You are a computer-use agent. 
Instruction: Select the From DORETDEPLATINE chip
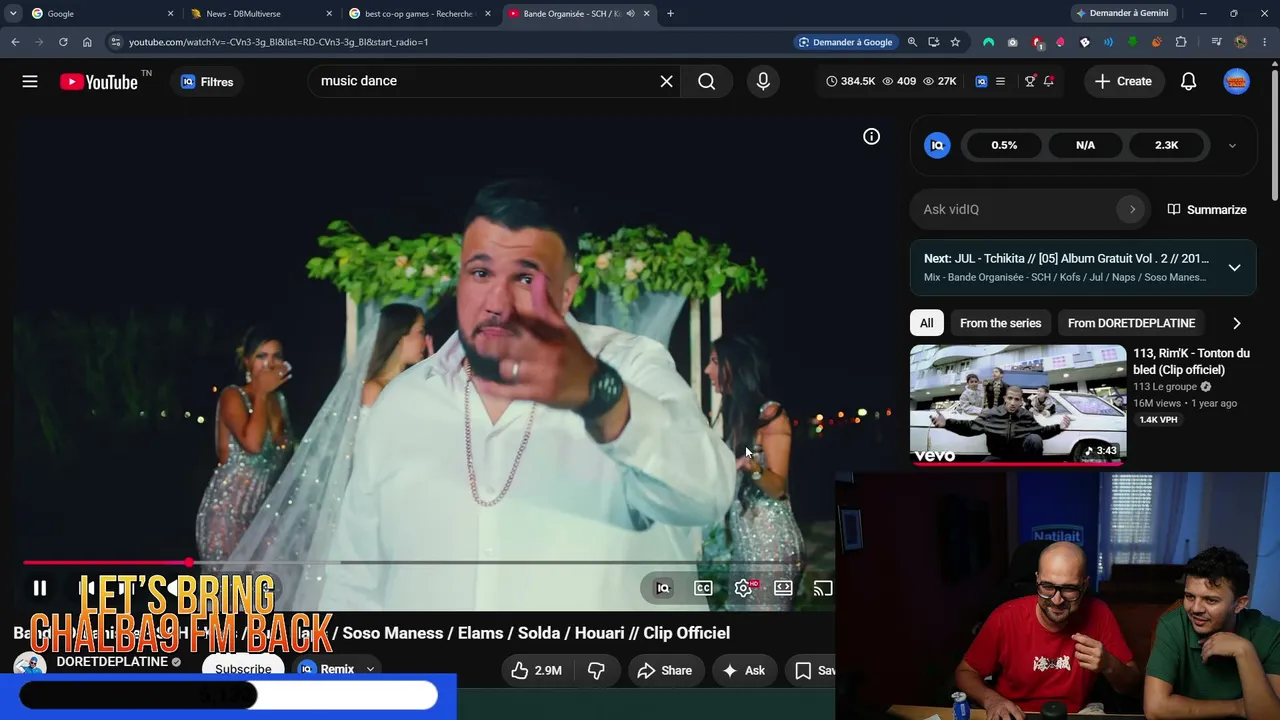click(1131, 323)
